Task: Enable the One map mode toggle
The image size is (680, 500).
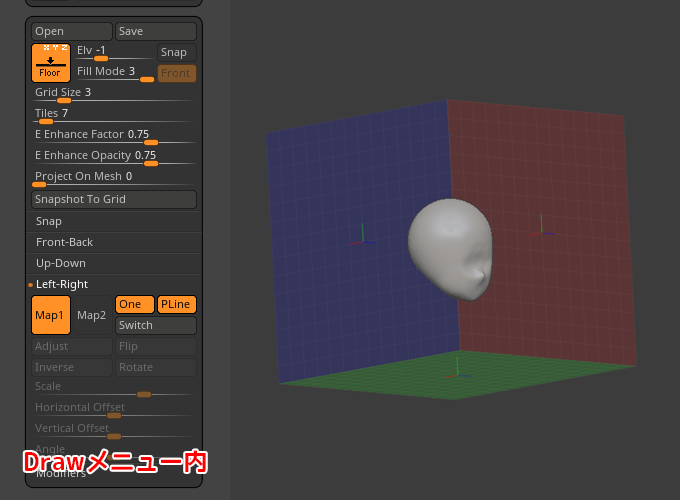Action: coord(135,304)
